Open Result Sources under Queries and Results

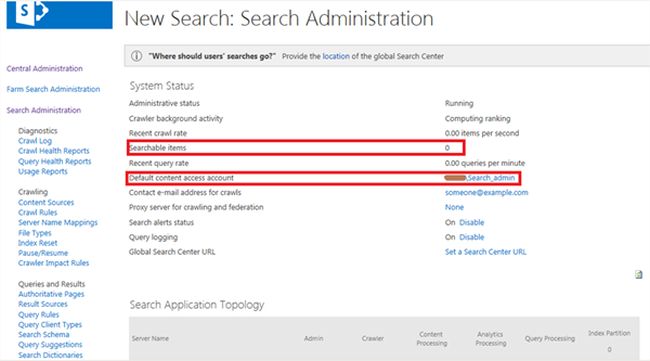(43, 304)
